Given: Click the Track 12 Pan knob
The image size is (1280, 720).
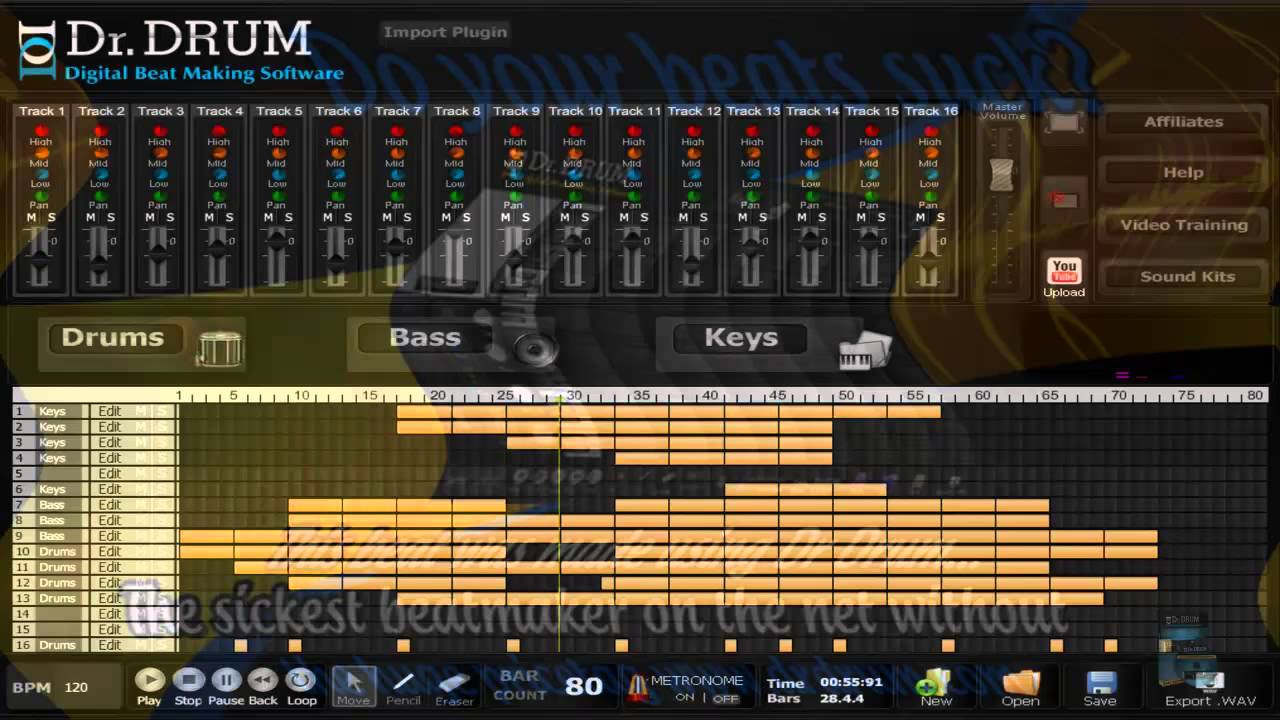Looking at the screenshot, I should tap(693, 196).
